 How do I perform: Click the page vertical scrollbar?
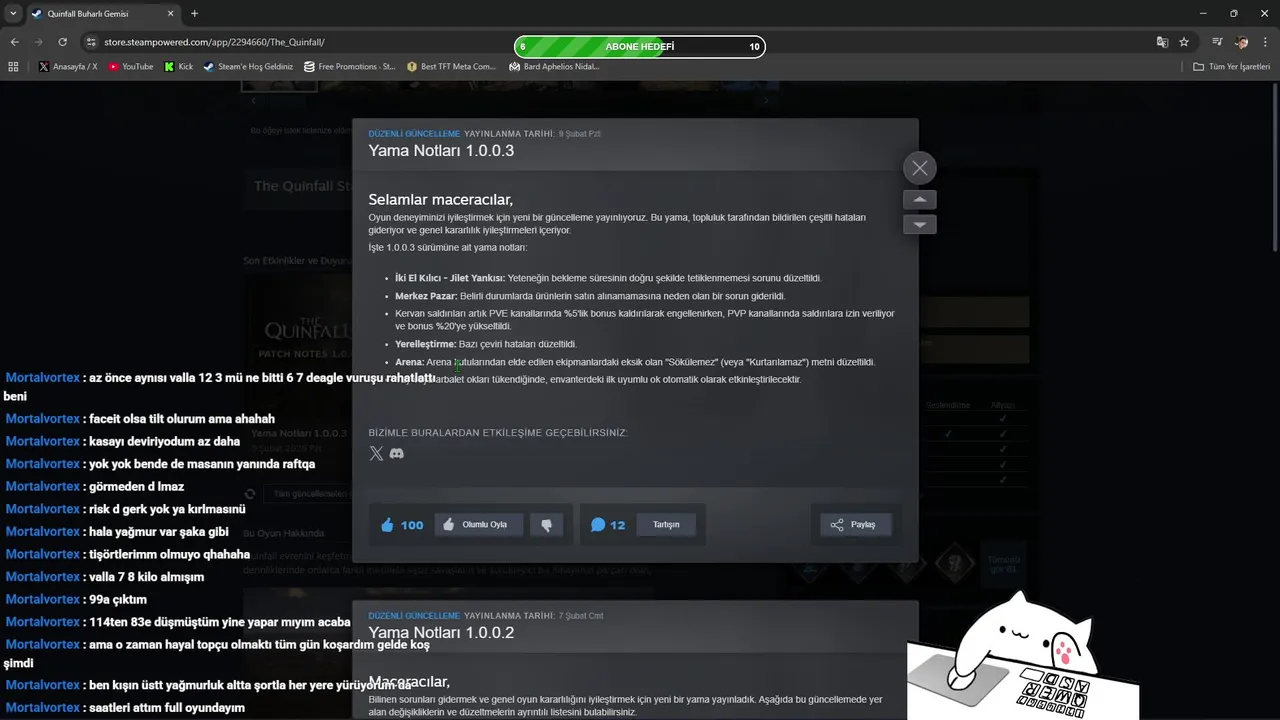tap(1274, 165)
